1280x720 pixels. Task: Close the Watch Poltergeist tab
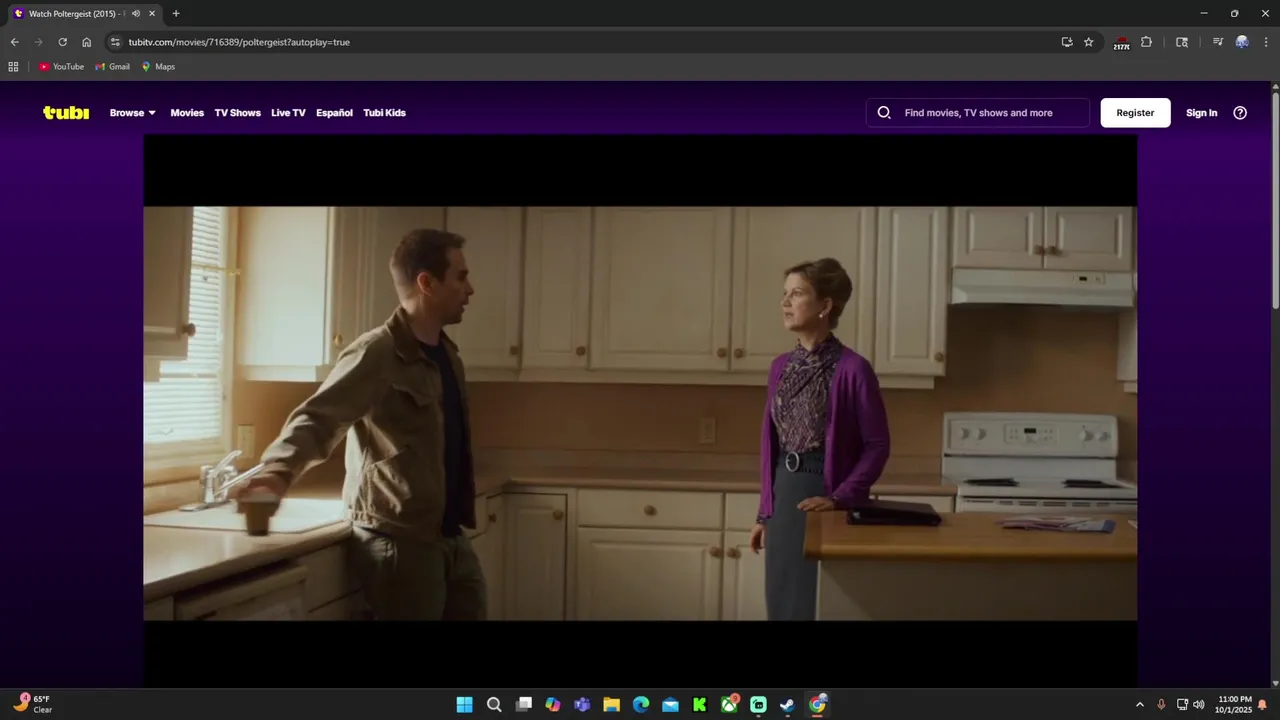click(x=152, y=13)
